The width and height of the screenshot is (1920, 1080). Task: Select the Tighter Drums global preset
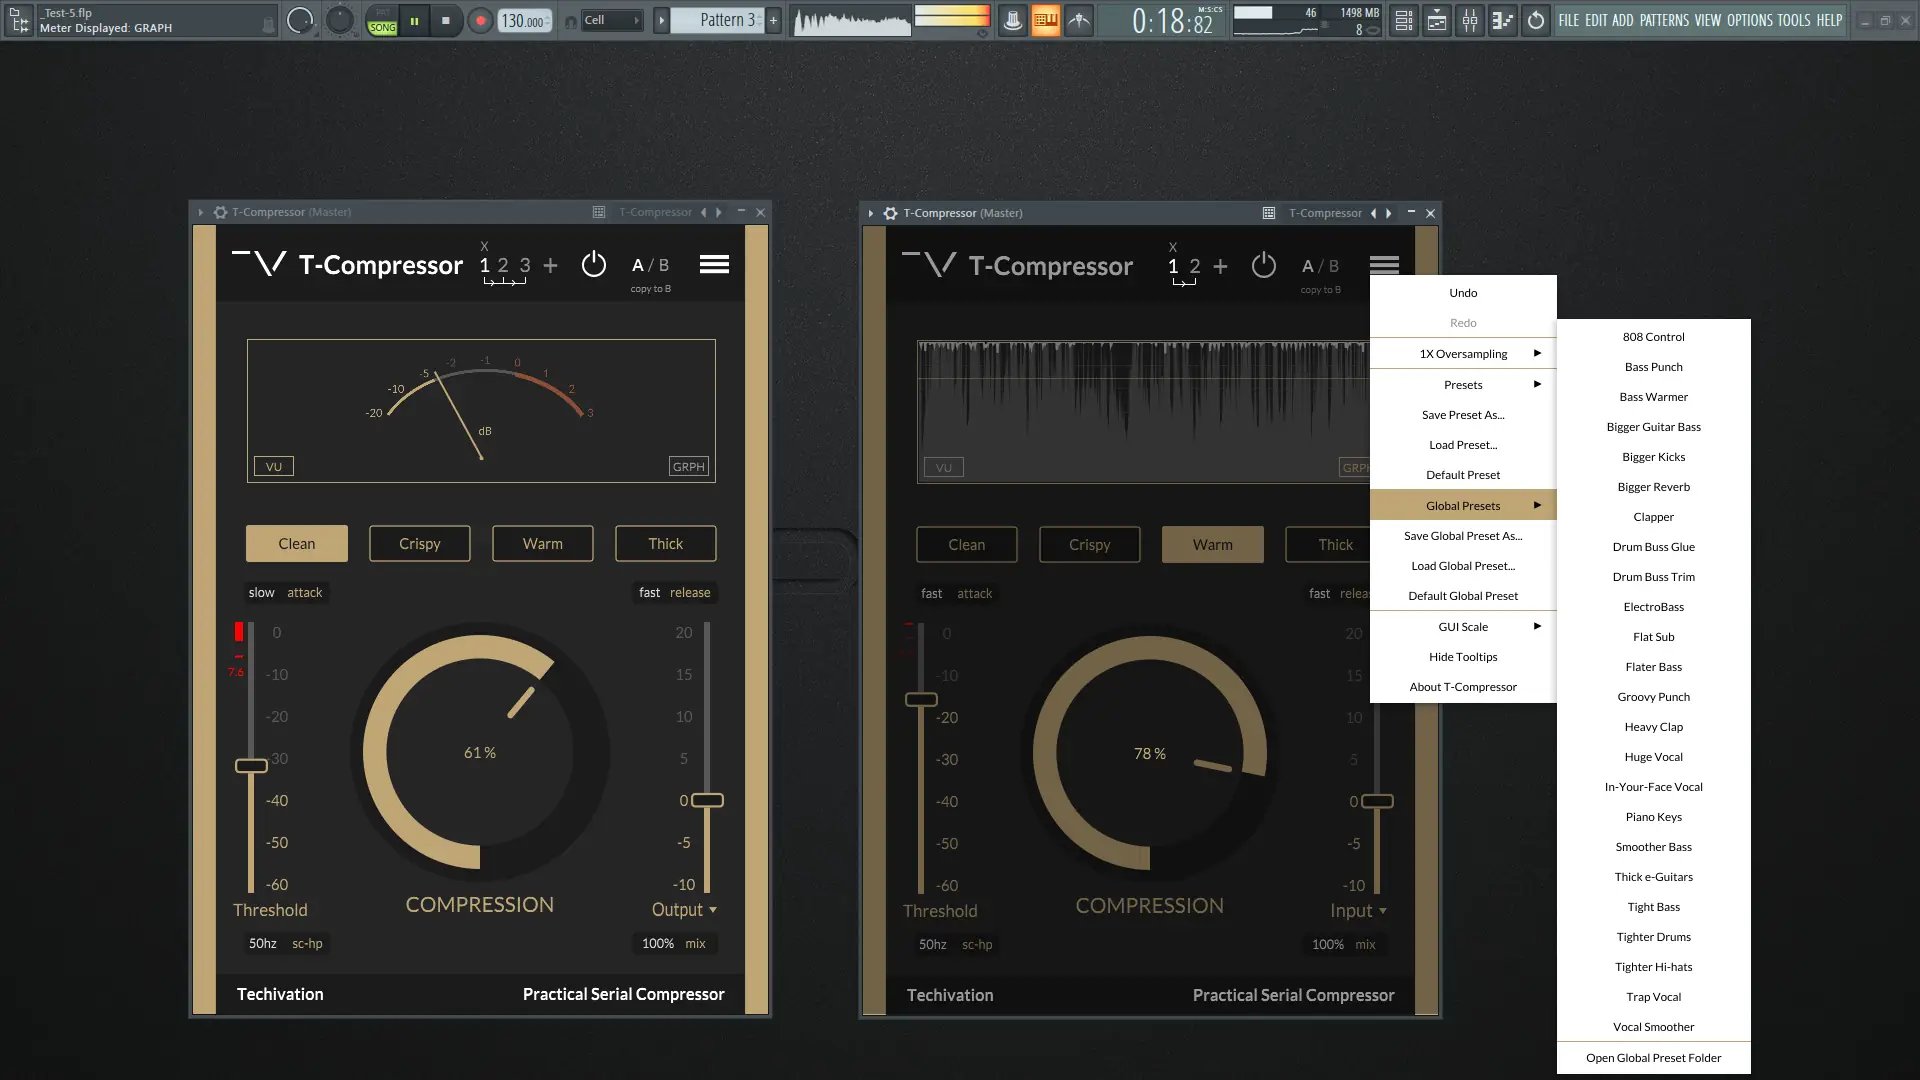coord(1653,936)
